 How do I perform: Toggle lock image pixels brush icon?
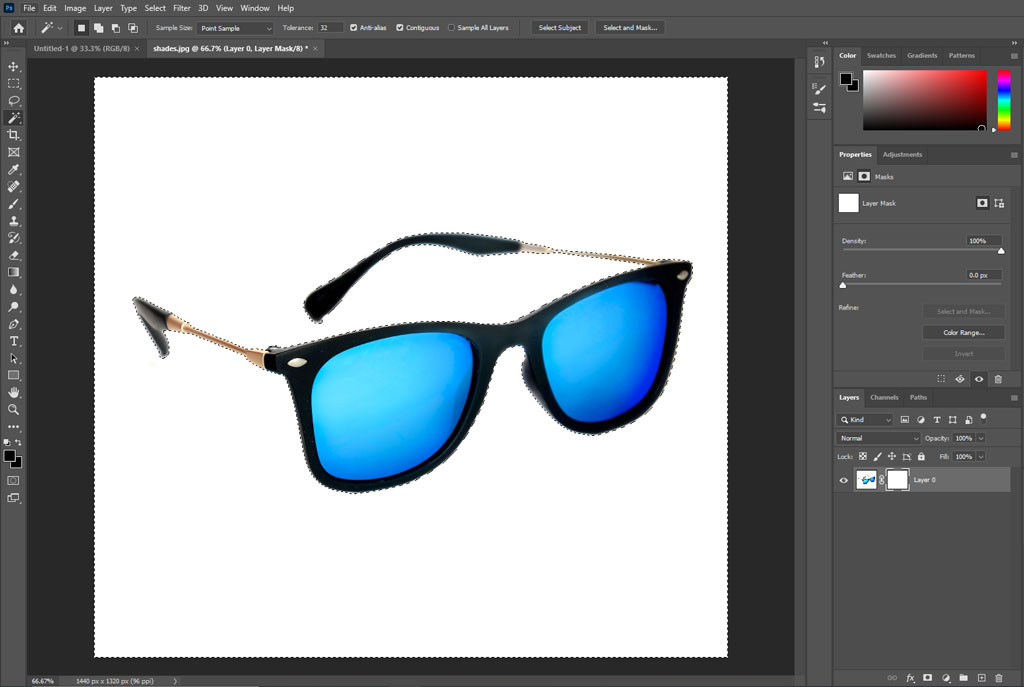pyautogui.click(x=877, y=456)
